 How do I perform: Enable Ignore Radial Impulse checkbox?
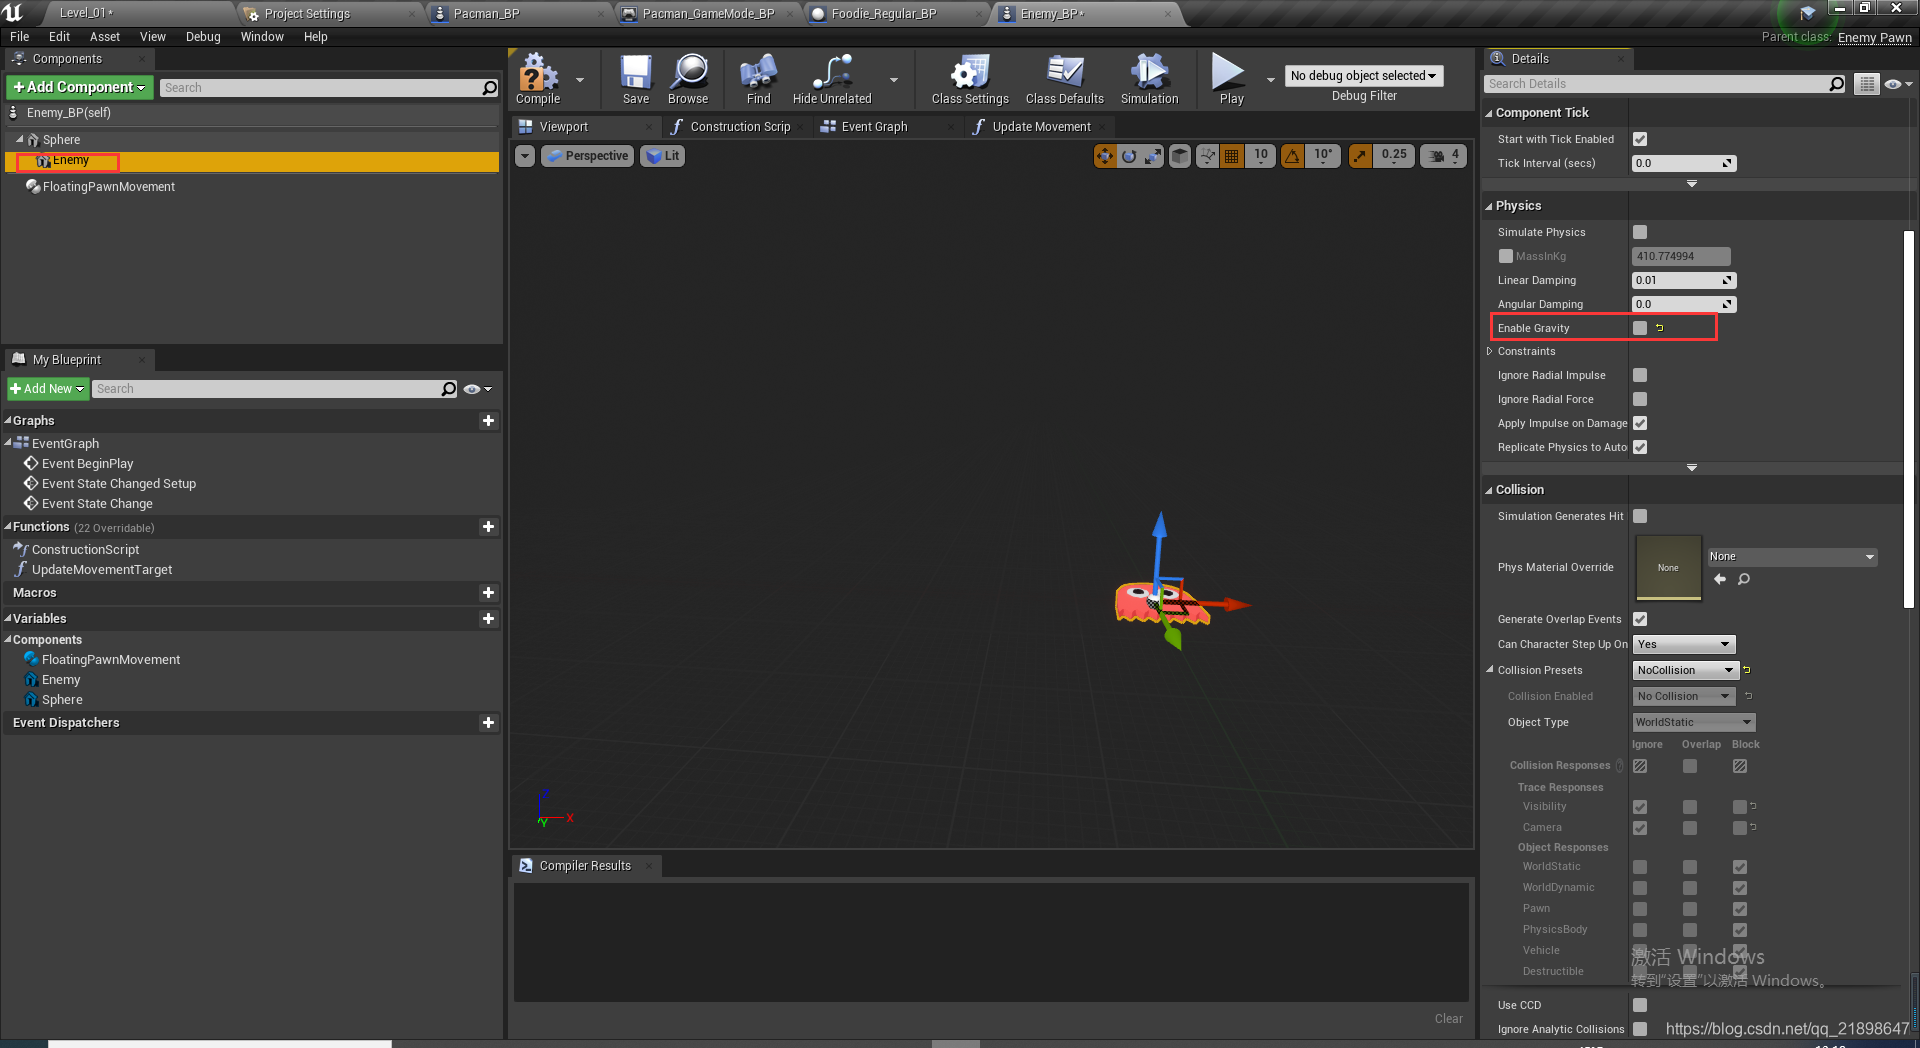(1640, 375)
